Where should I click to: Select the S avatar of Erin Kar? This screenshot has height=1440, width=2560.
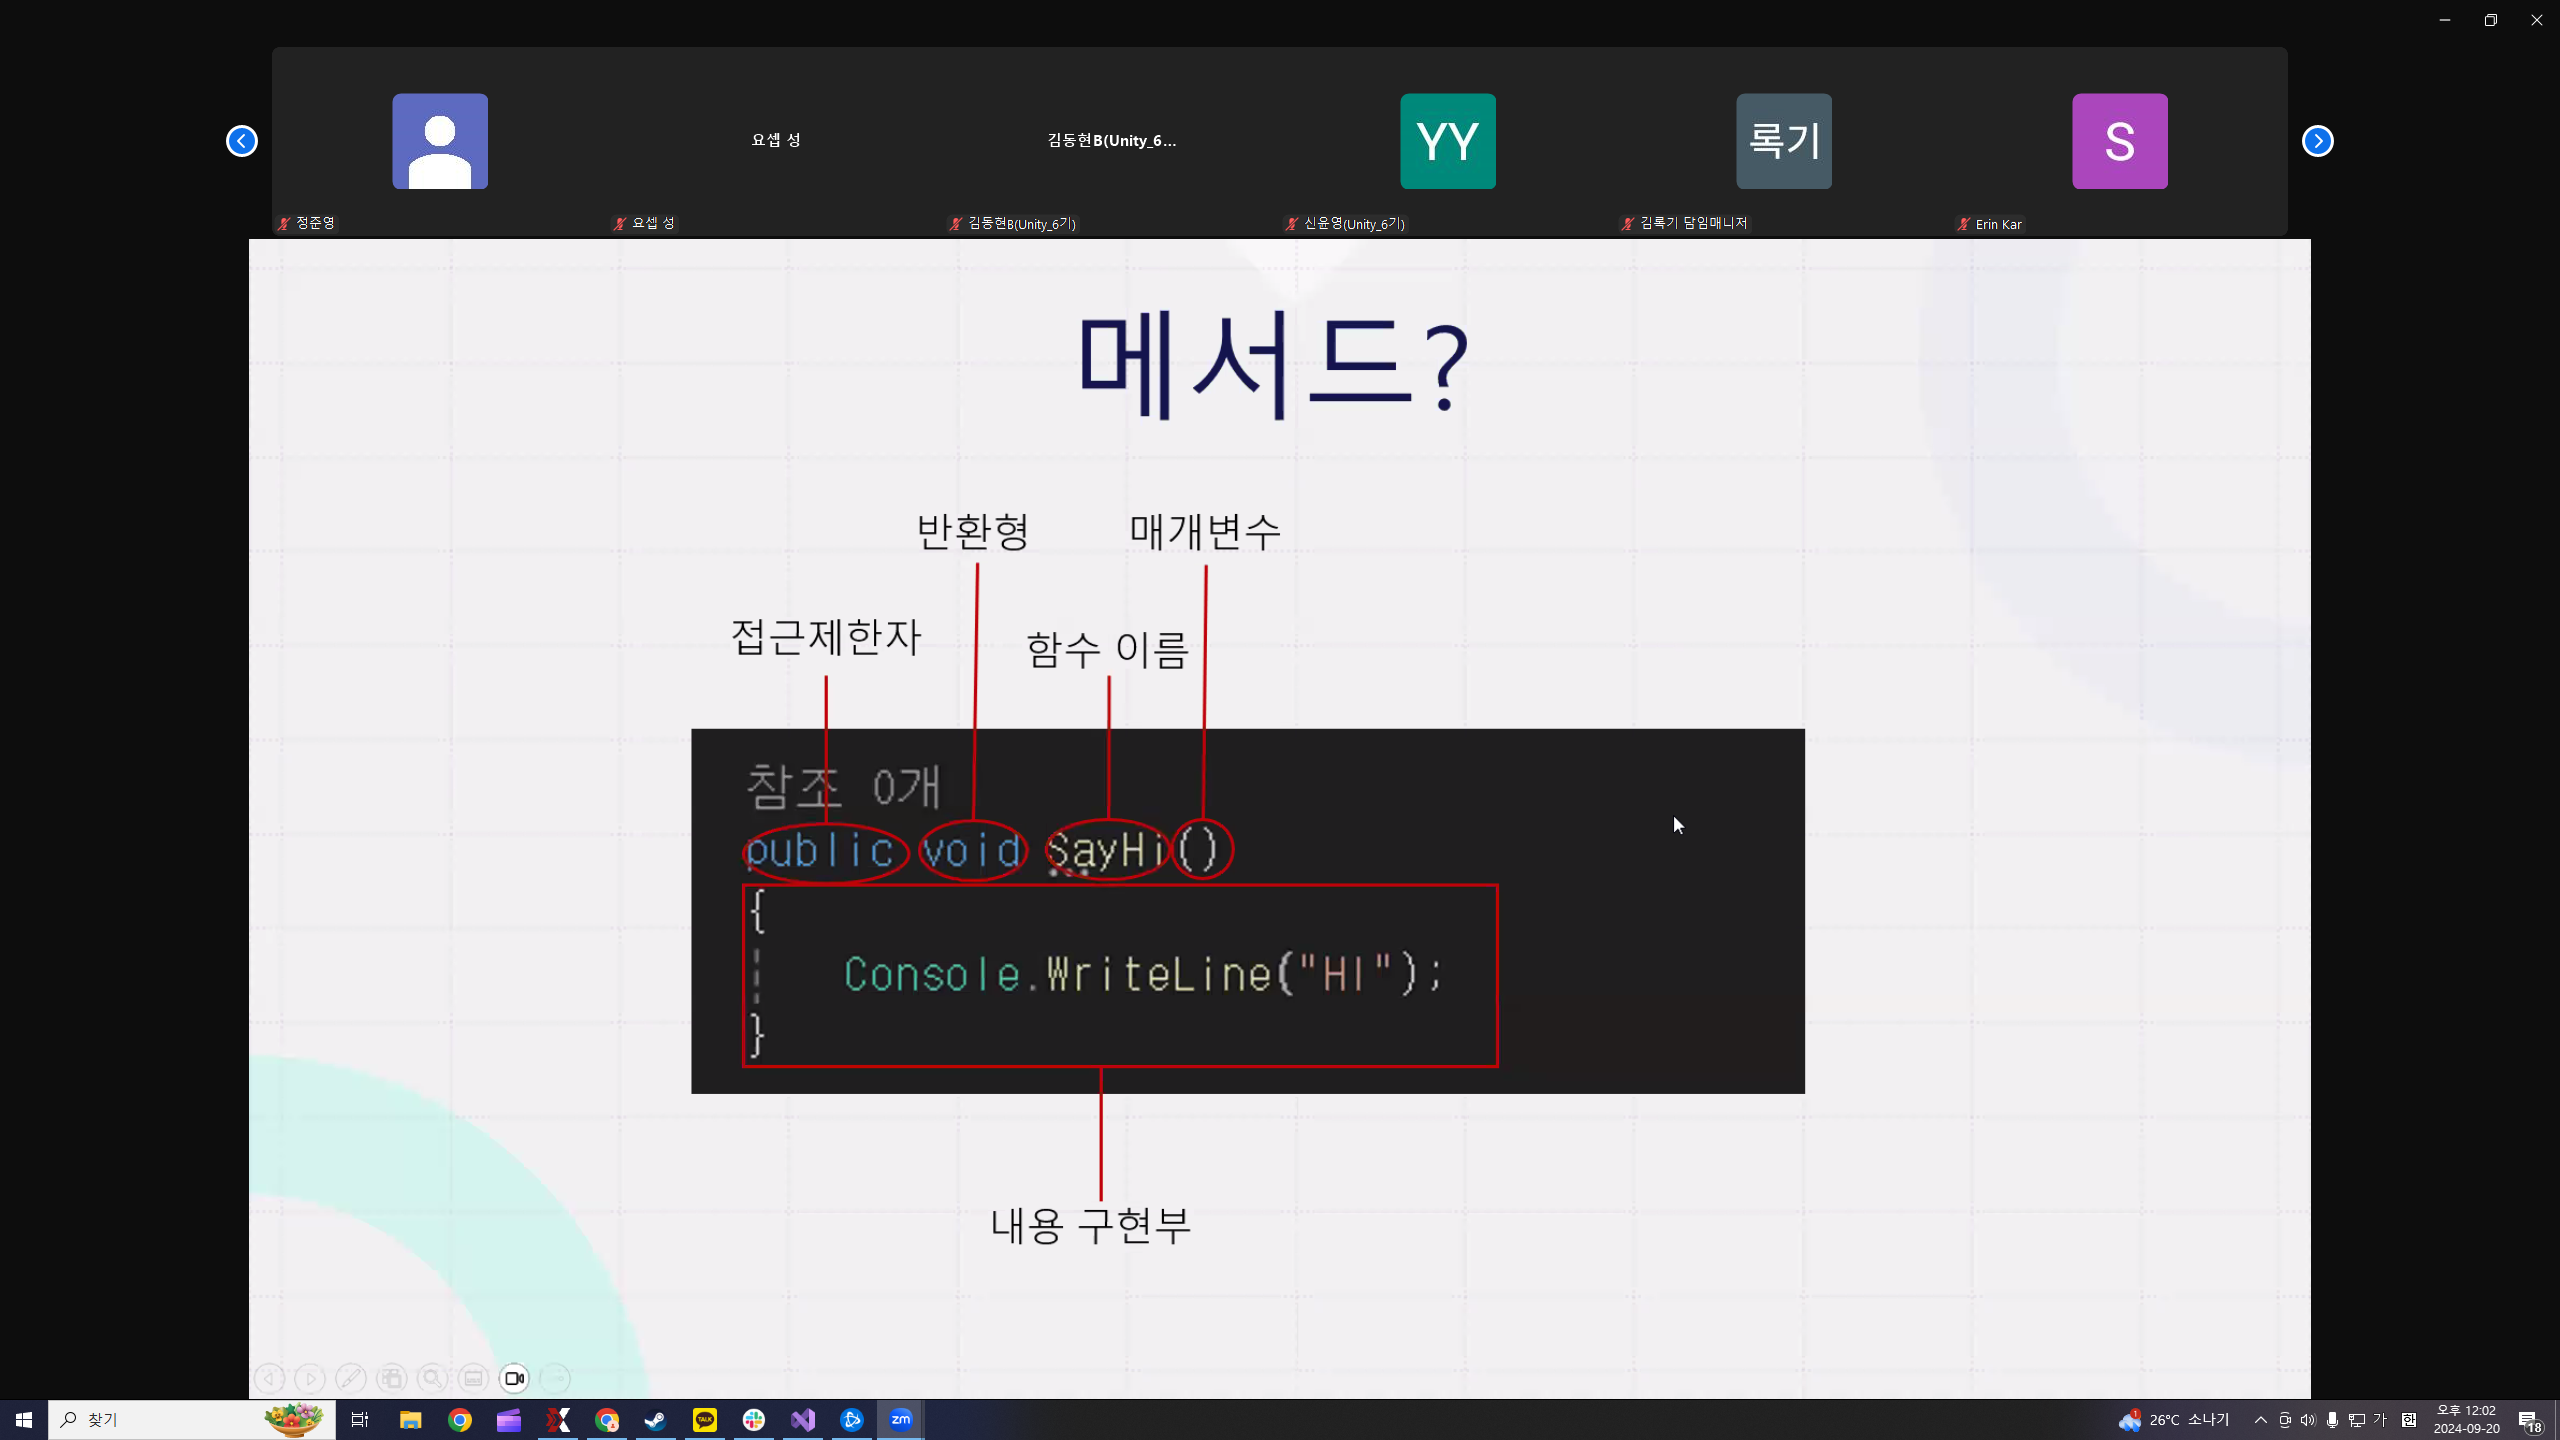click(x=2120, y=141)
